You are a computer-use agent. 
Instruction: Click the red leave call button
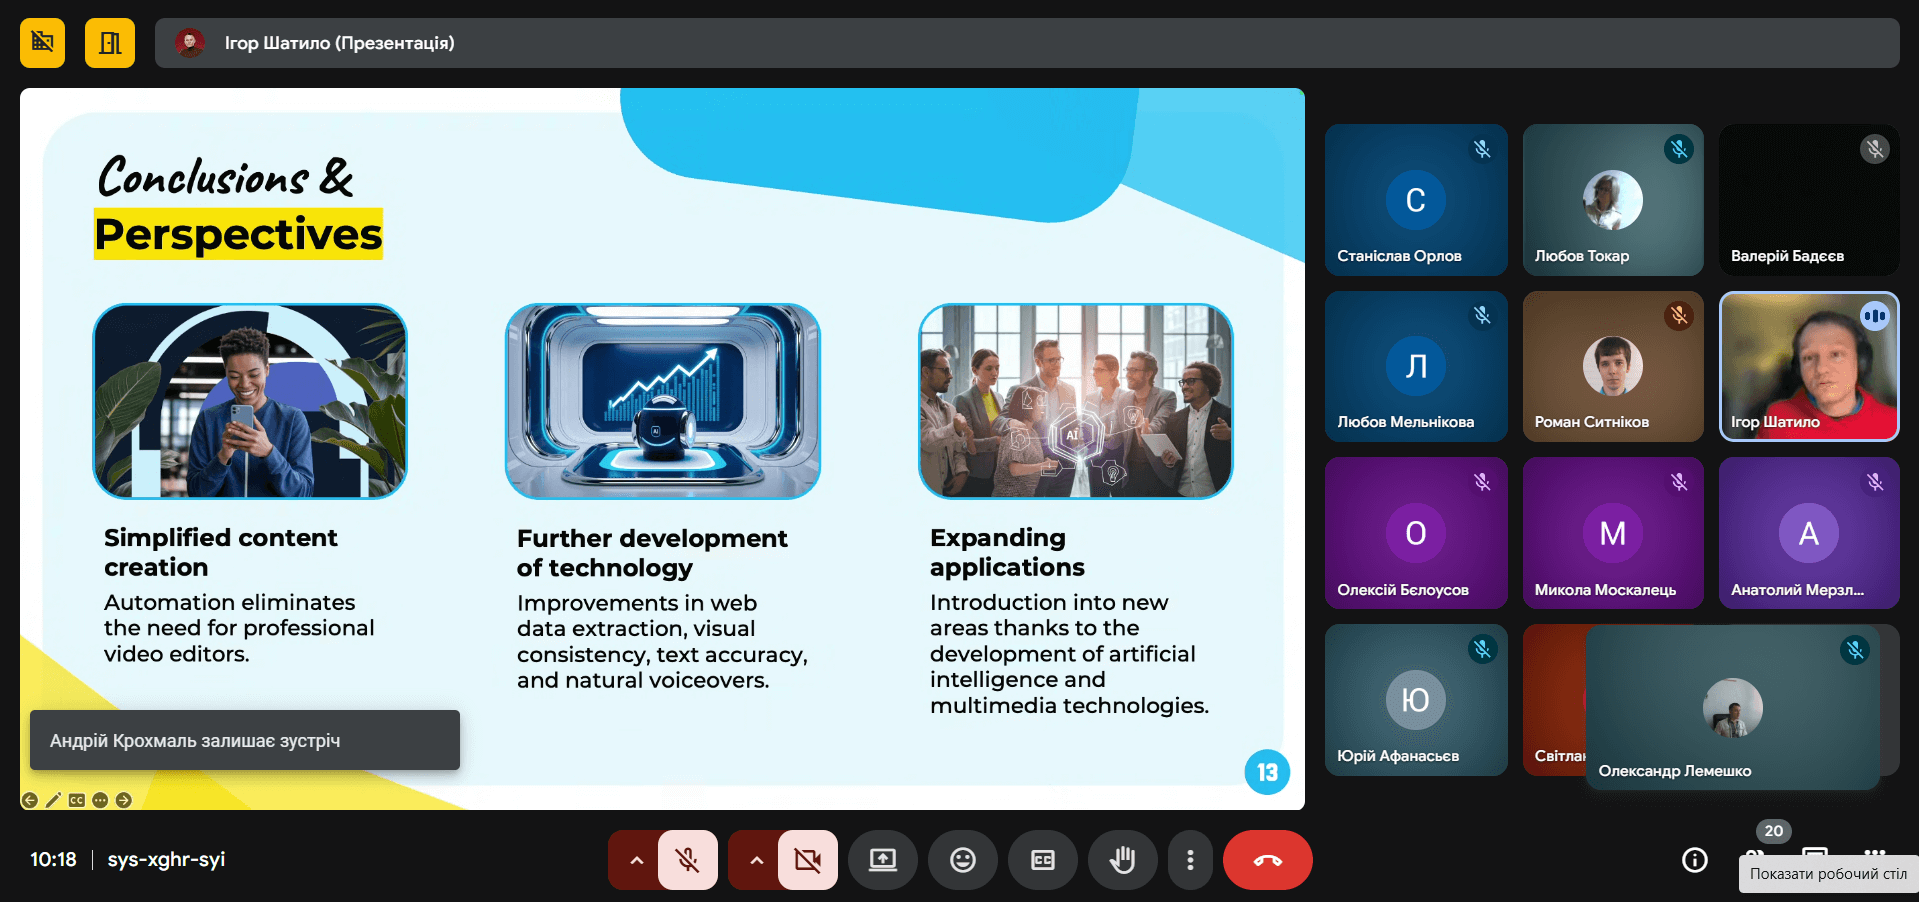click(x=1267, y=860)
